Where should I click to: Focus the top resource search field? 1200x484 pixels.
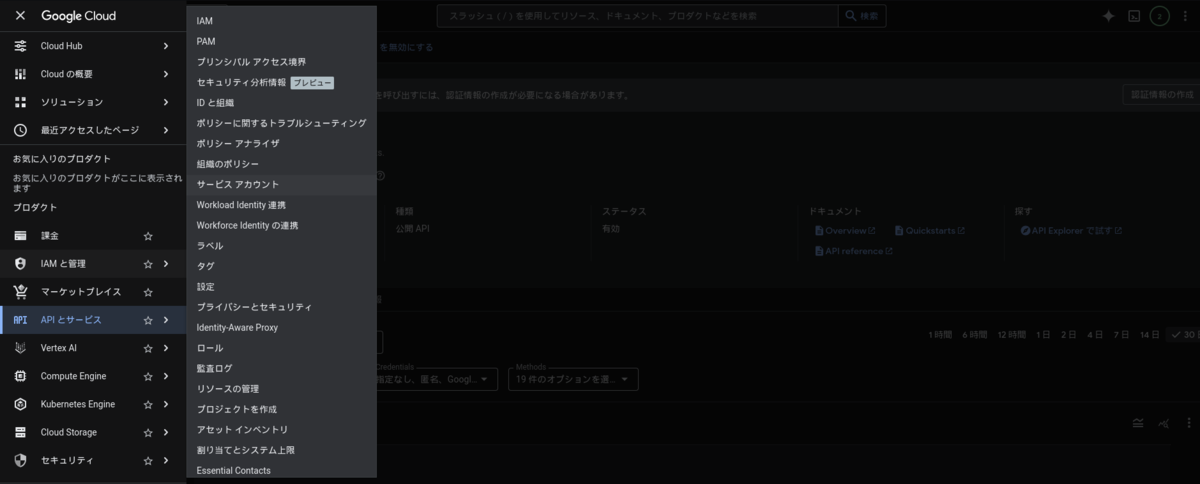[637, 16]
